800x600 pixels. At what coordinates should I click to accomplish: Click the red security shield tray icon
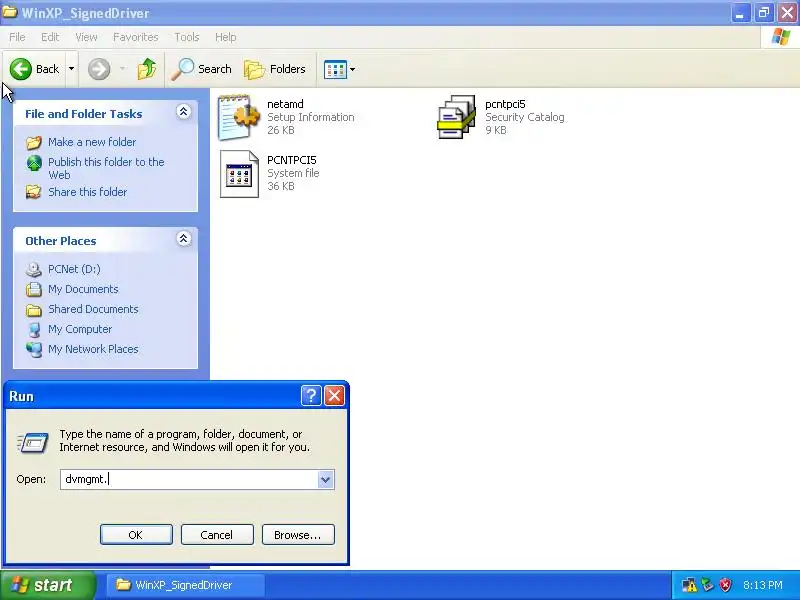pos(726,585)
